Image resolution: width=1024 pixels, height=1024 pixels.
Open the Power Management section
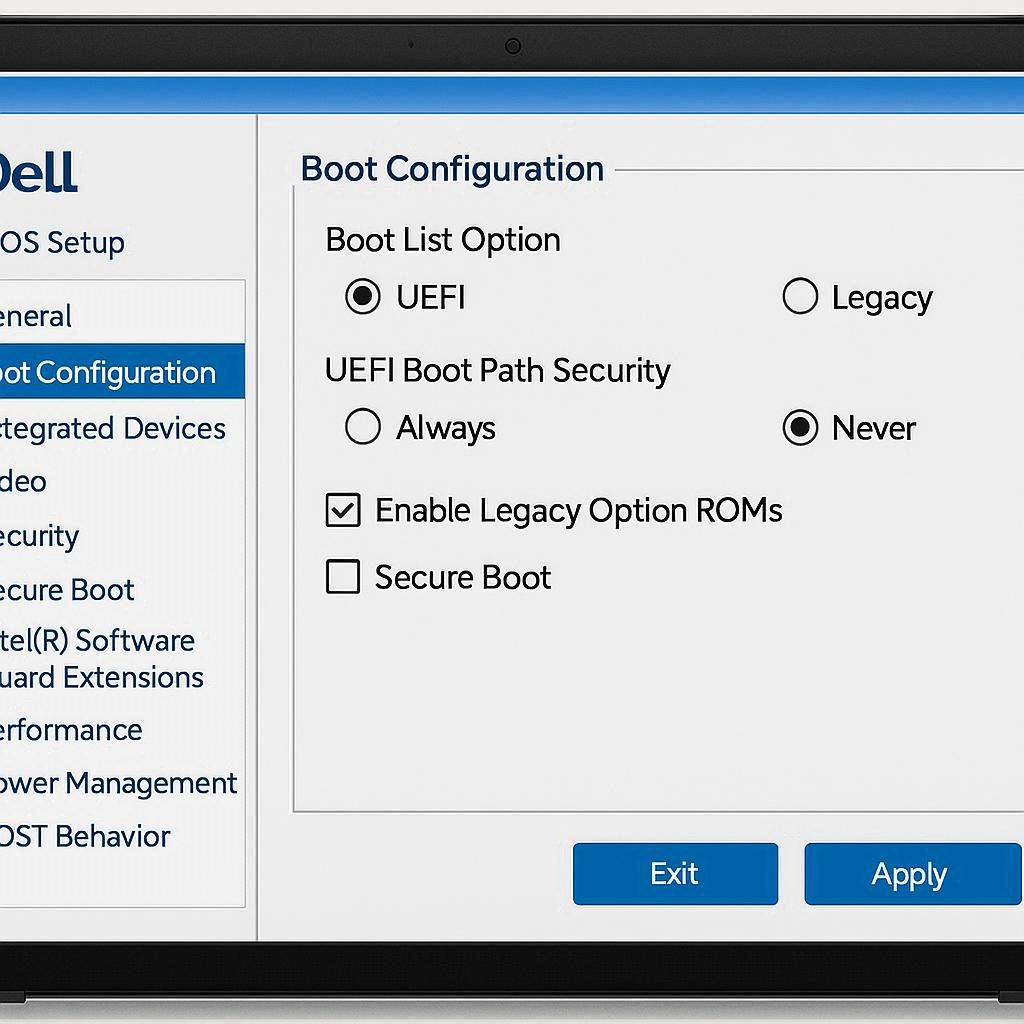pos(115,784)
